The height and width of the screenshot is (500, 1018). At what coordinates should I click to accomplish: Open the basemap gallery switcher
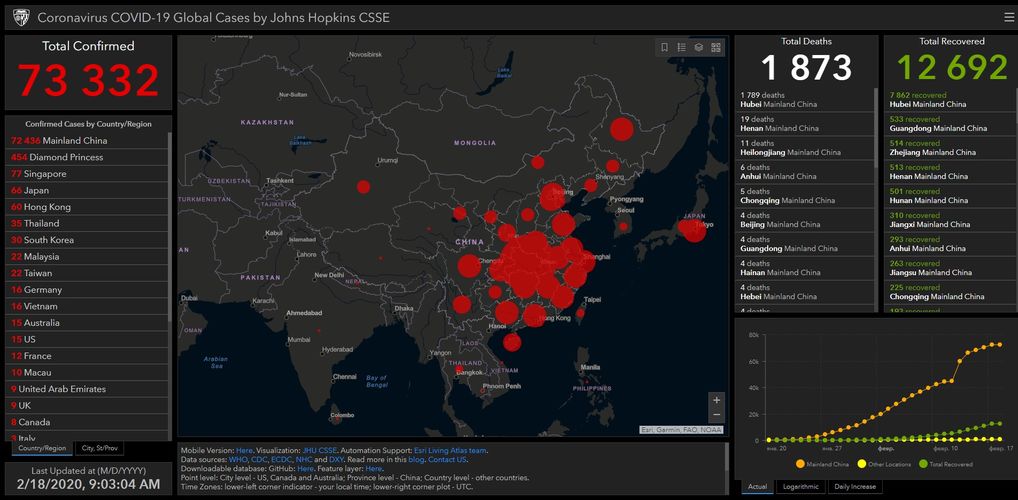(716, 47)
